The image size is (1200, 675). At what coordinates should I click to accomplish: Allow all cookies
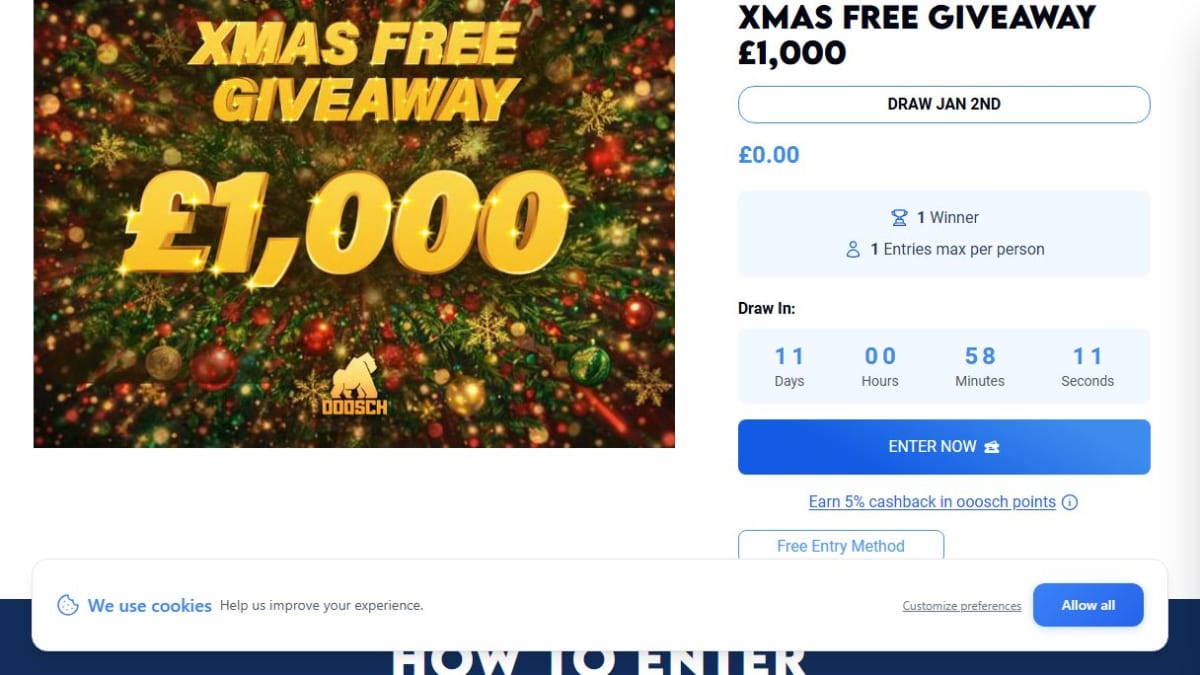[x=1088, y=605]
